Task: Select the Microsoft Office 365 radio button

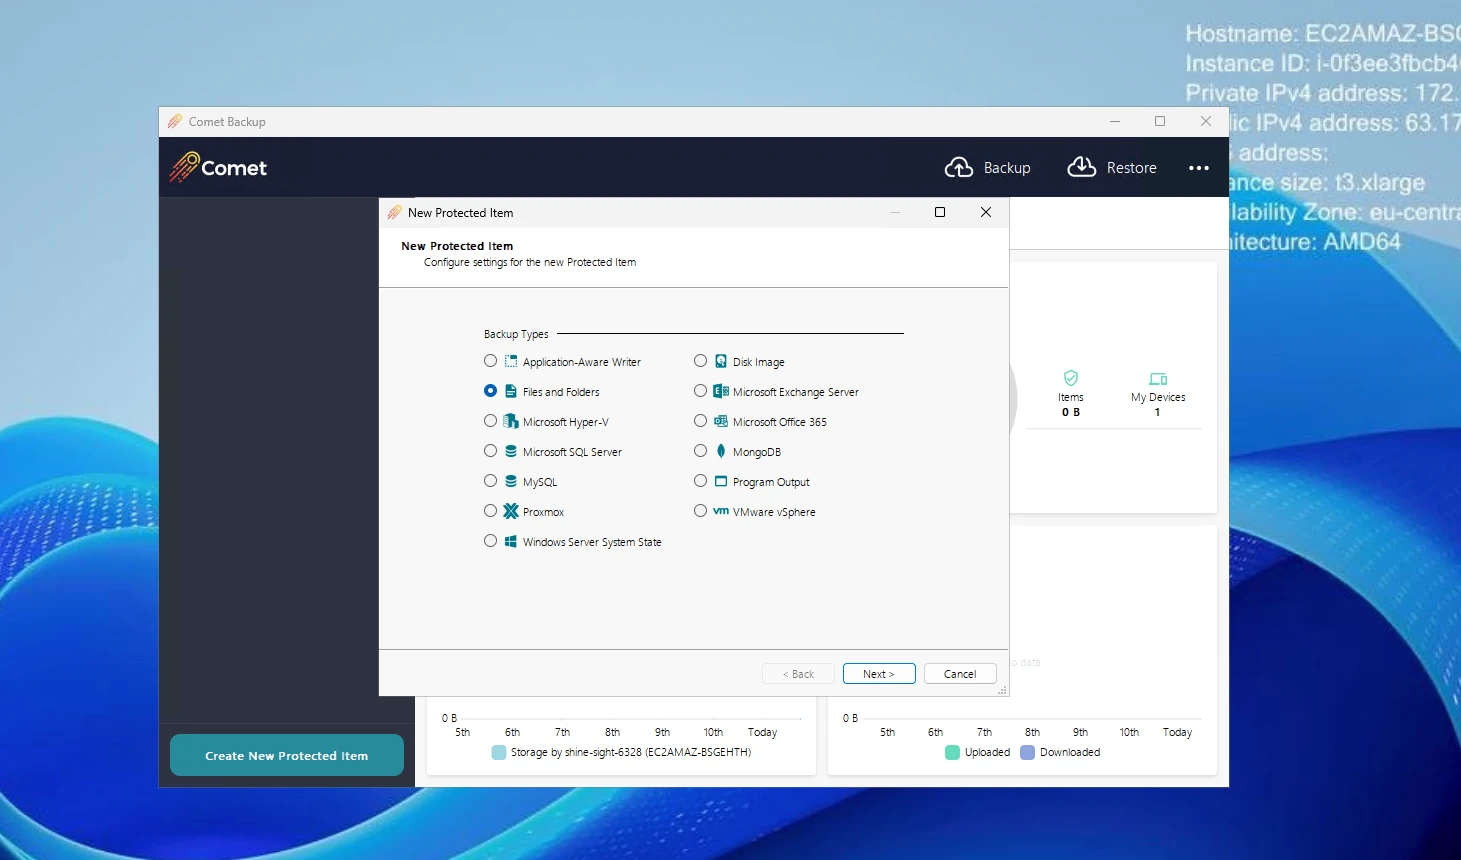Action: tap(700, 421)
